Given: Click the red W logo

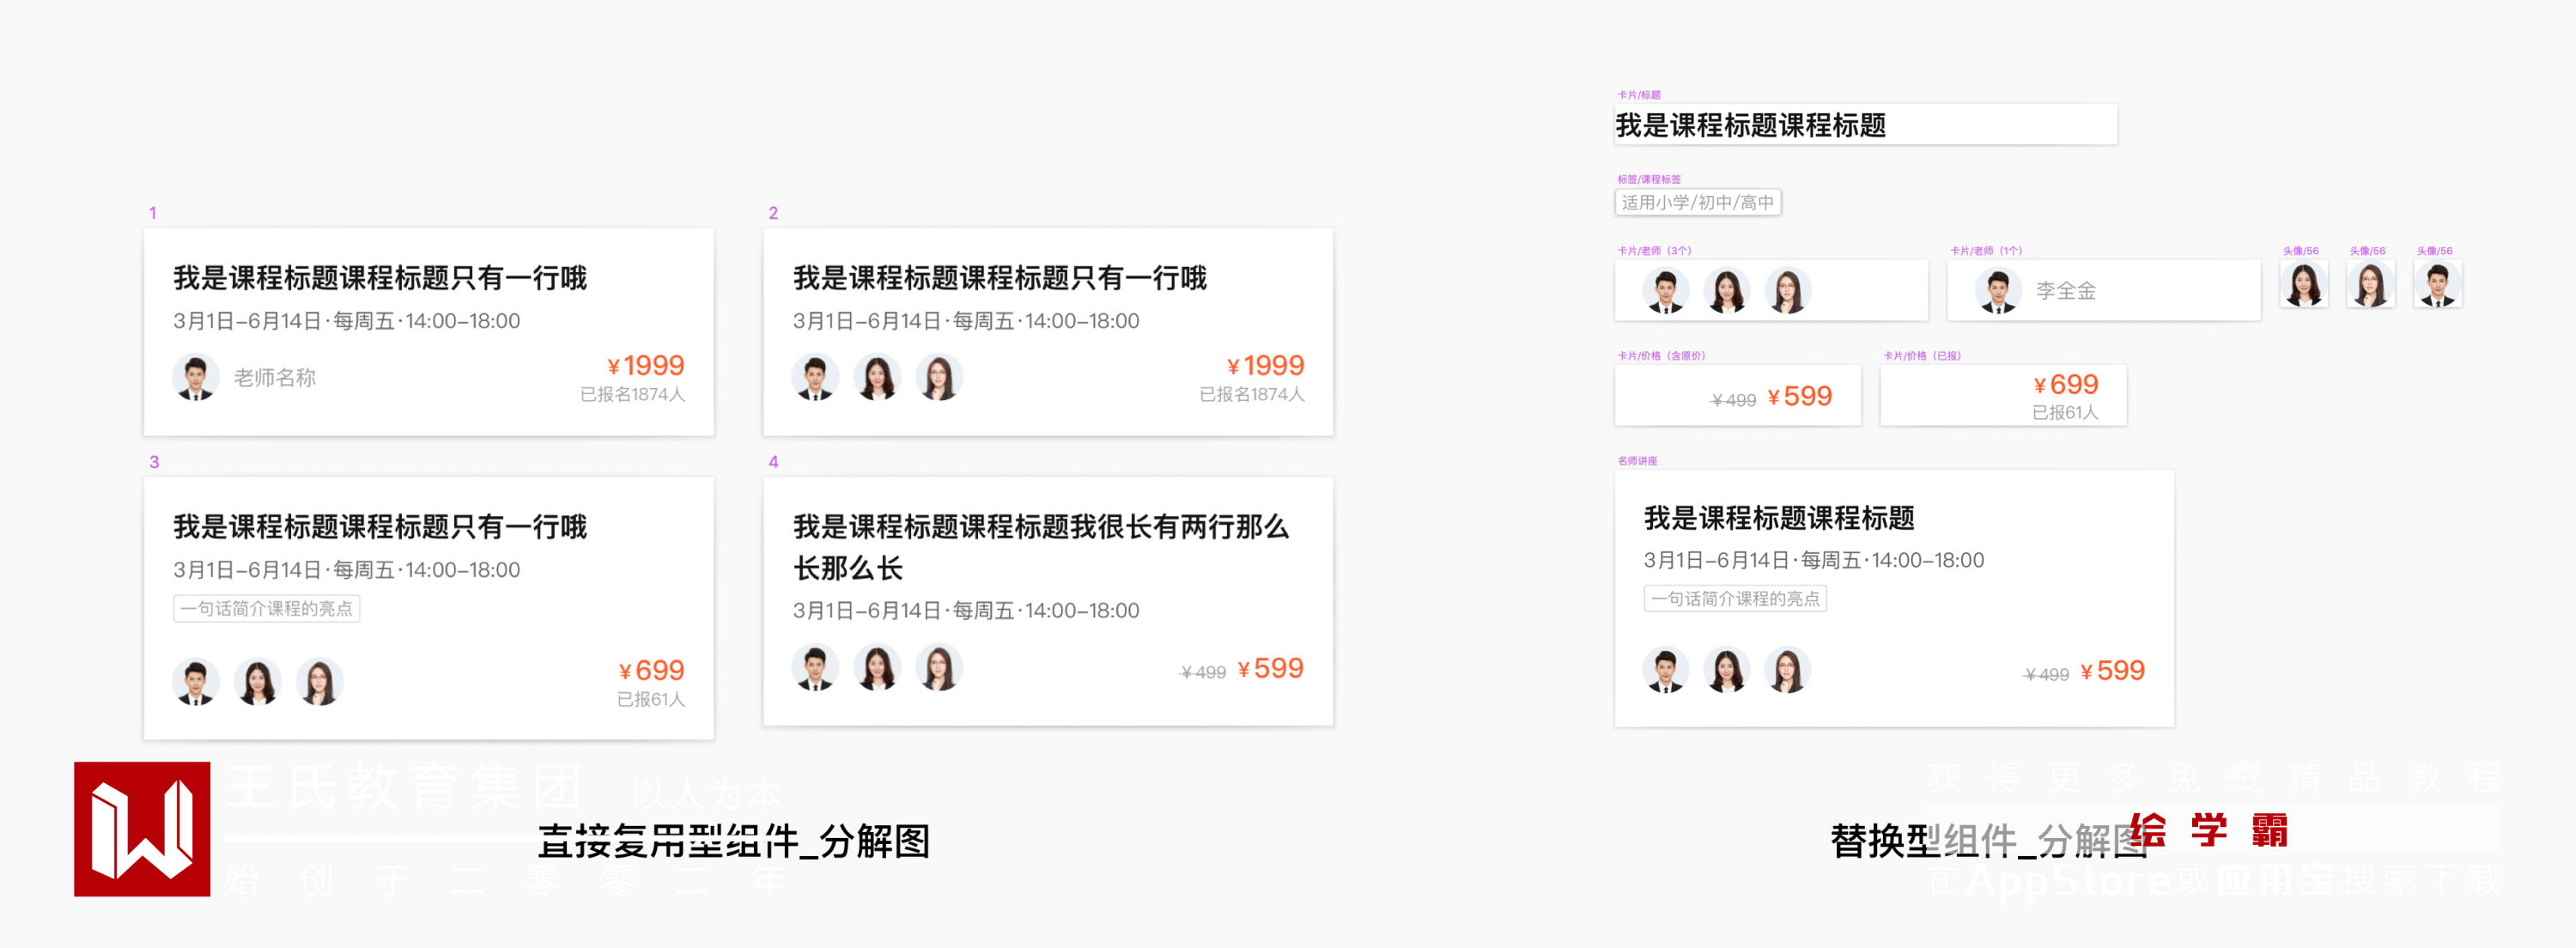Looking at the screenshot, I should click(x=142, y=829).
